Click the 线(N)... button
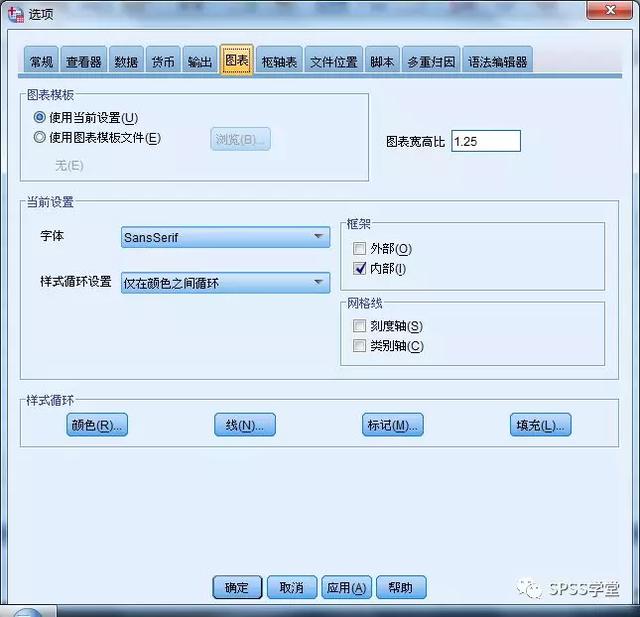The image size is (640, 617). [x=245, y=425]
